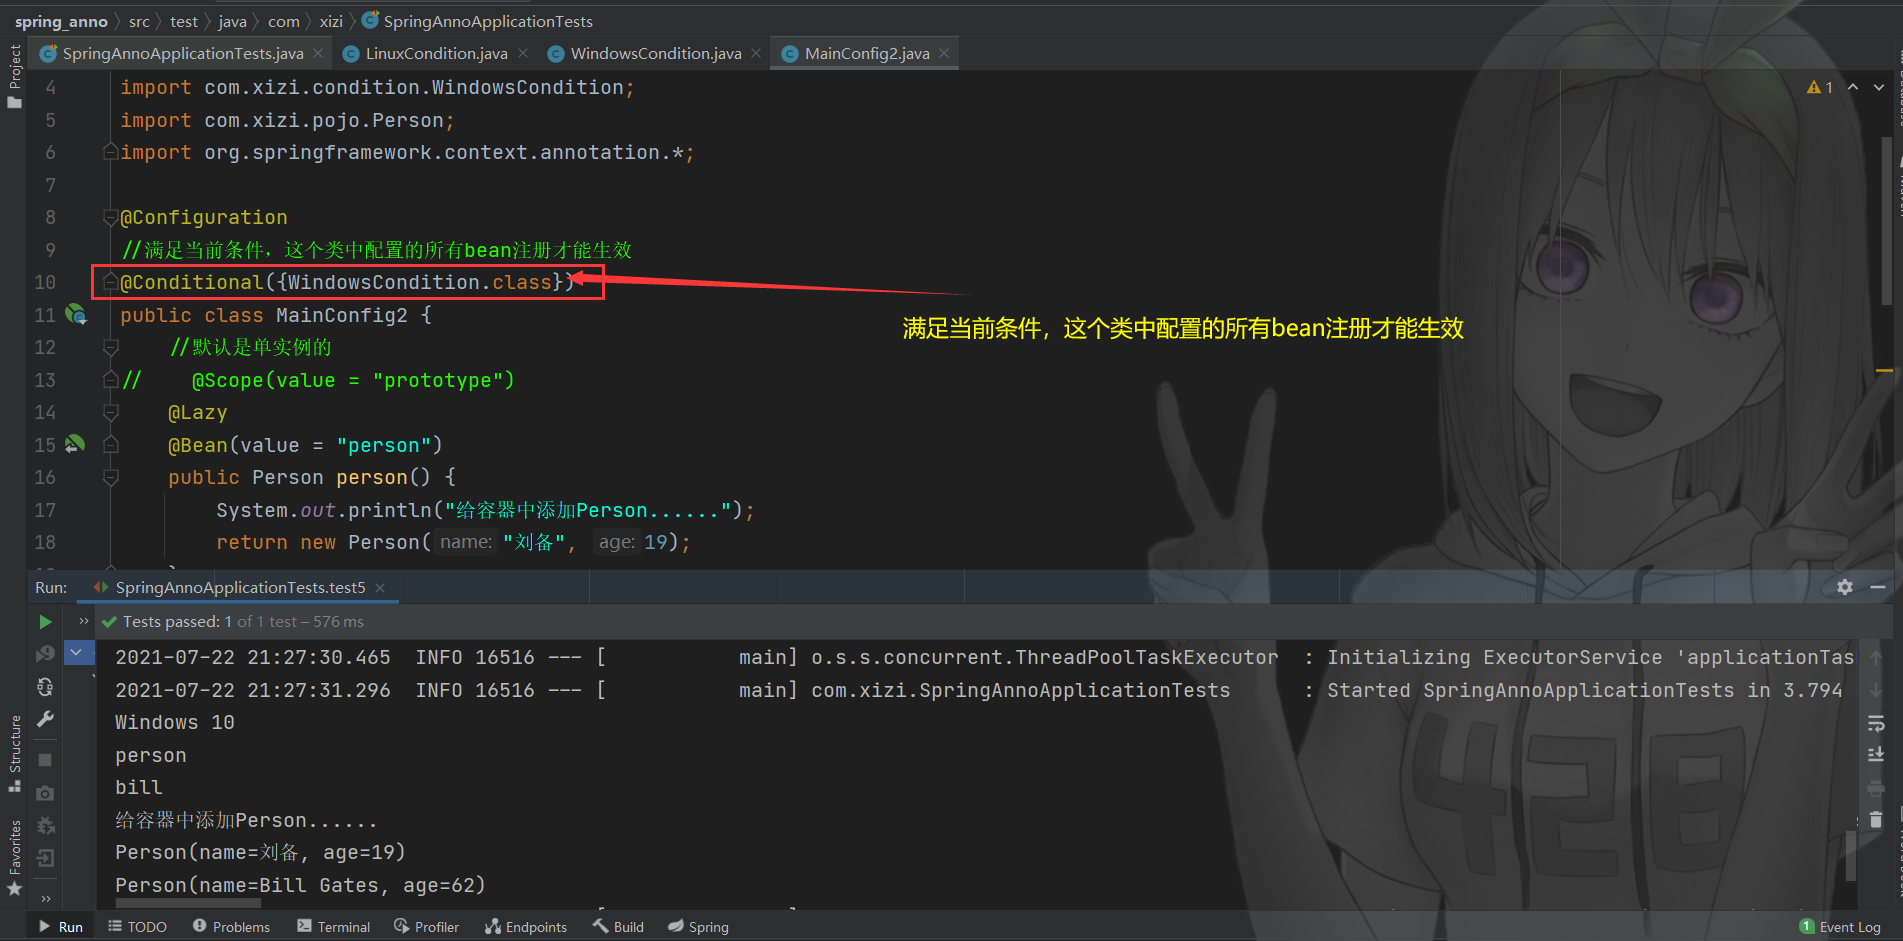1903x941 pixels.
Task: Select the Spring bean gutter icon beside MainConfig2
Action: pos(76,314)
